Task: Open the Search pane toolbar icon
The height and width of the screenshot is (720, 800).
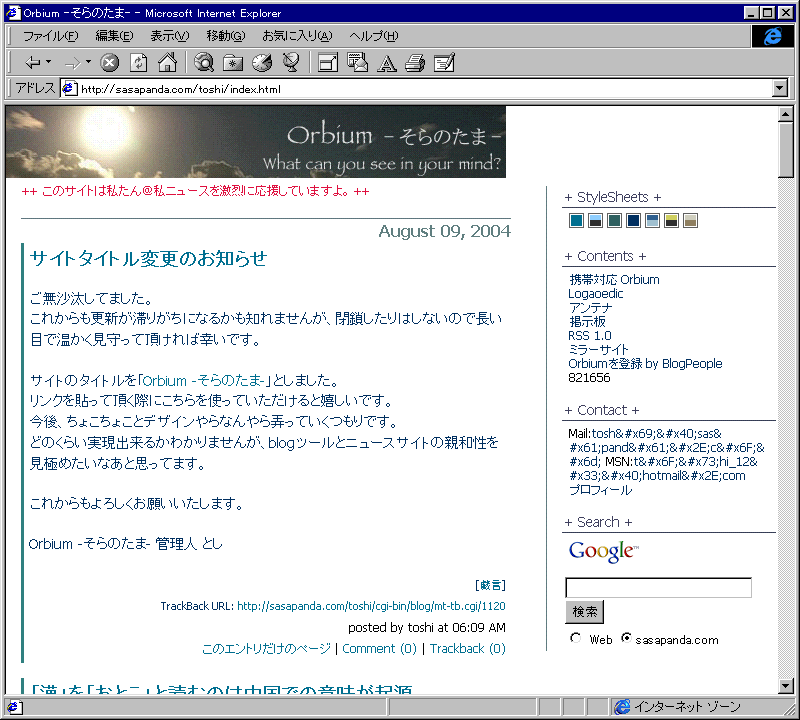Action: (204, 63)
